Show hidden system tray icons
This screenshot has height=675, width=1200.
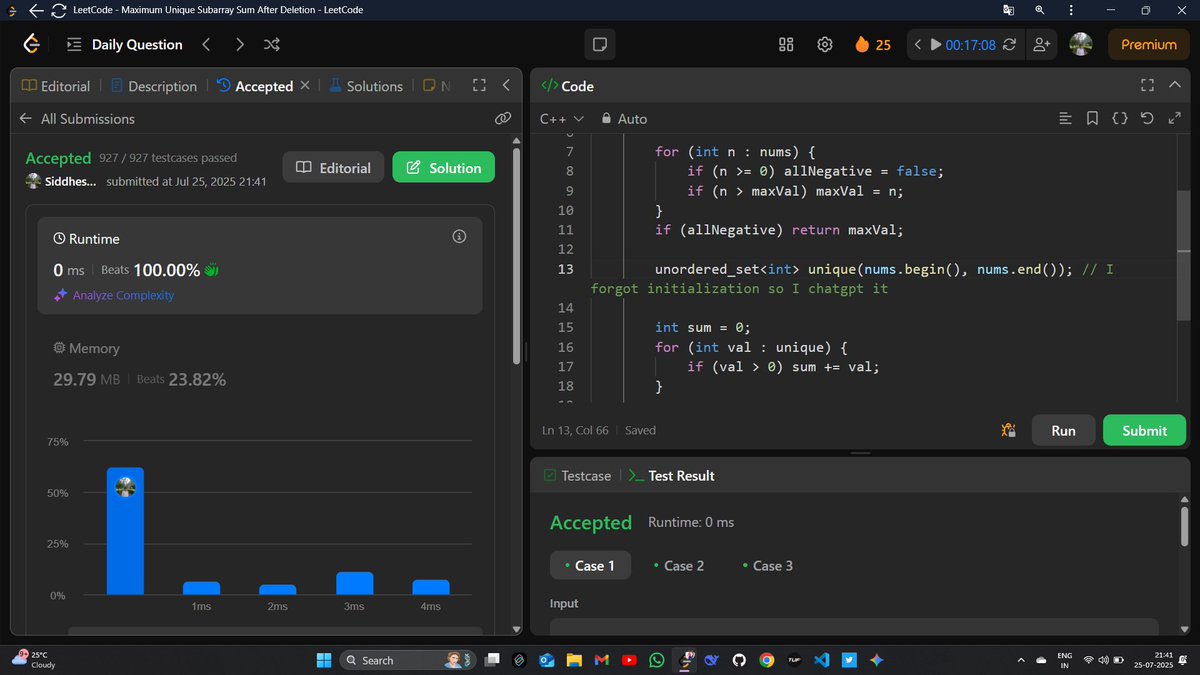click(x=1019, y=660)
